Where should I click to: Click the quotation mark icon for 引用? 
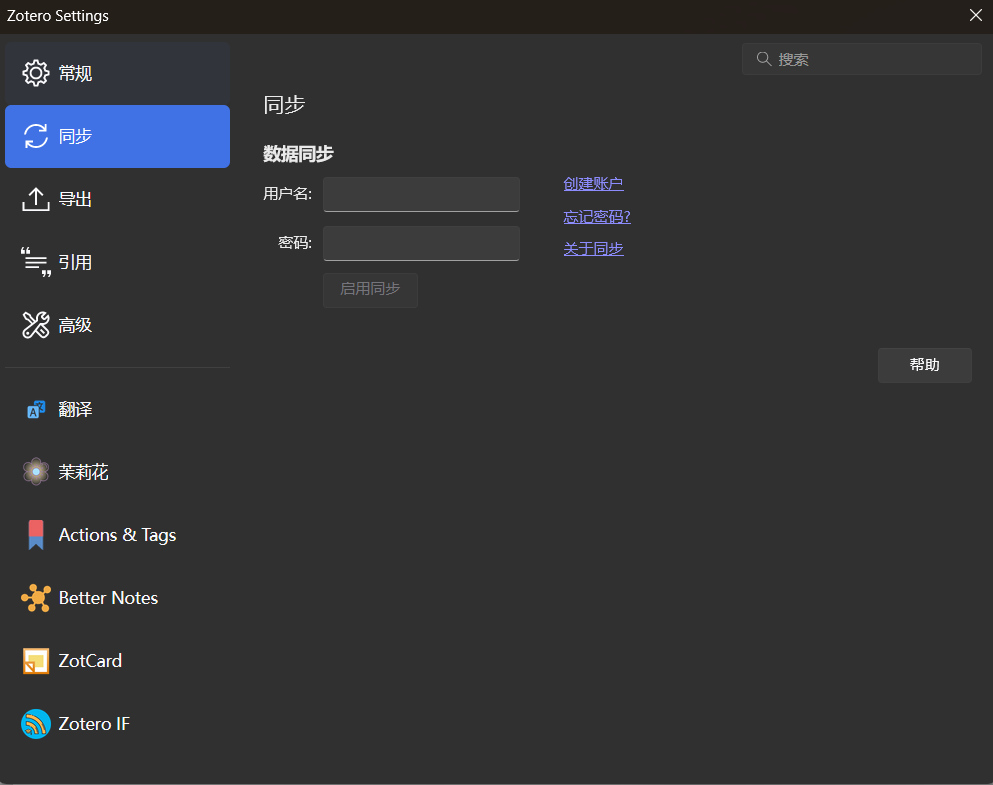(x=36, y=262)
